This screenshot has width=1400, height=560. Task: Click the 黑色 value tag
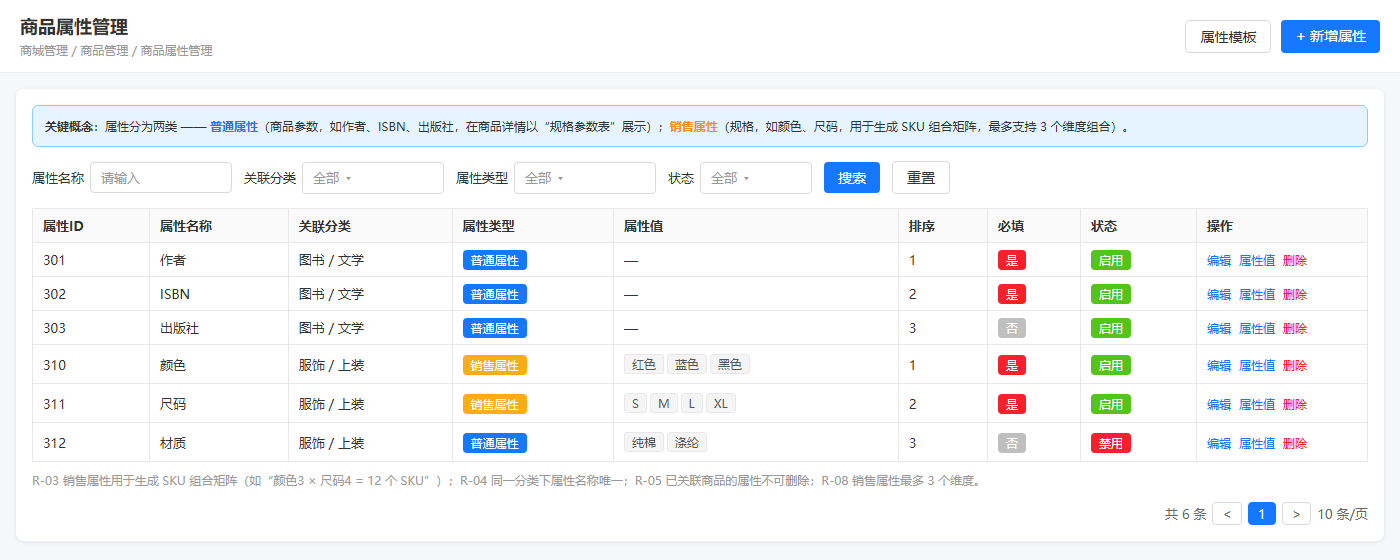click(730, 364)
